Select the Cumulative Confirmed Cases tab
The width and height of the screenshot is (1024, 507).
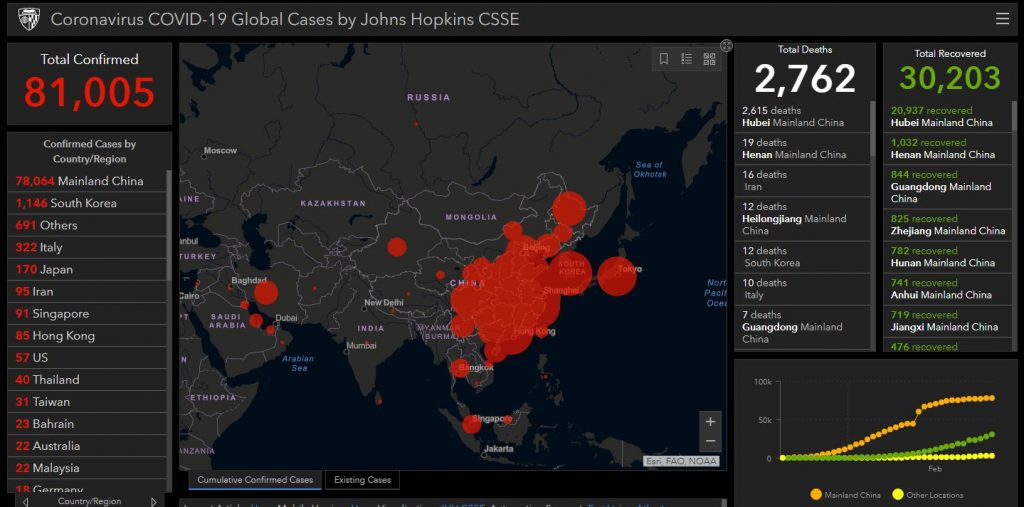255,480
